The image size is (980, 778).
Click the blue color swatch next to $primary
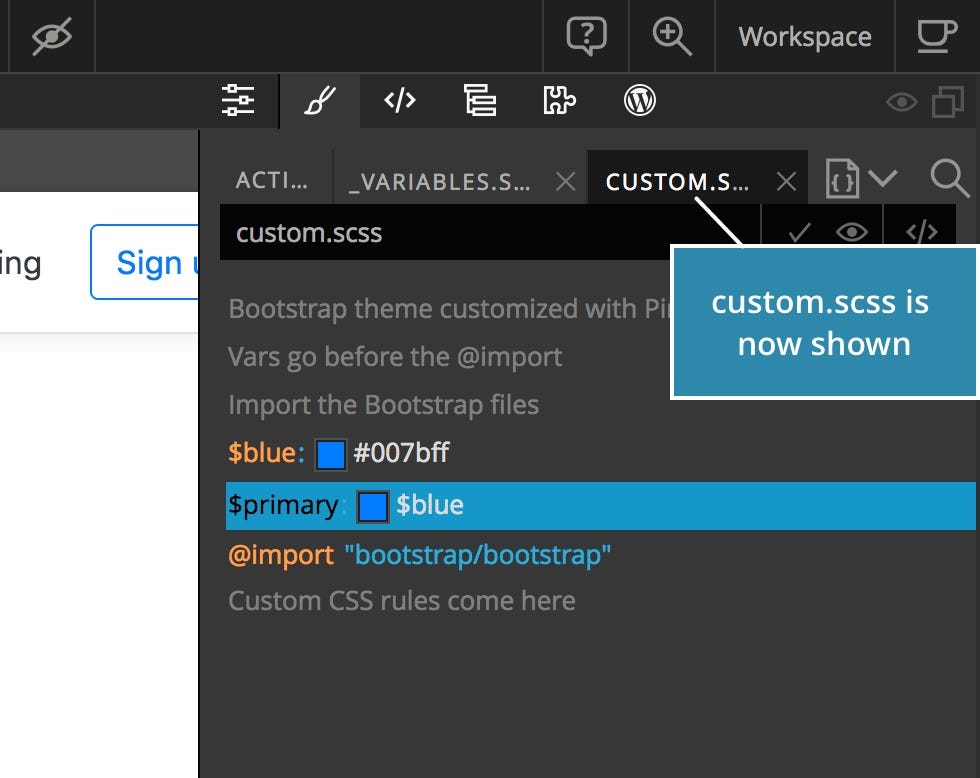372,506
